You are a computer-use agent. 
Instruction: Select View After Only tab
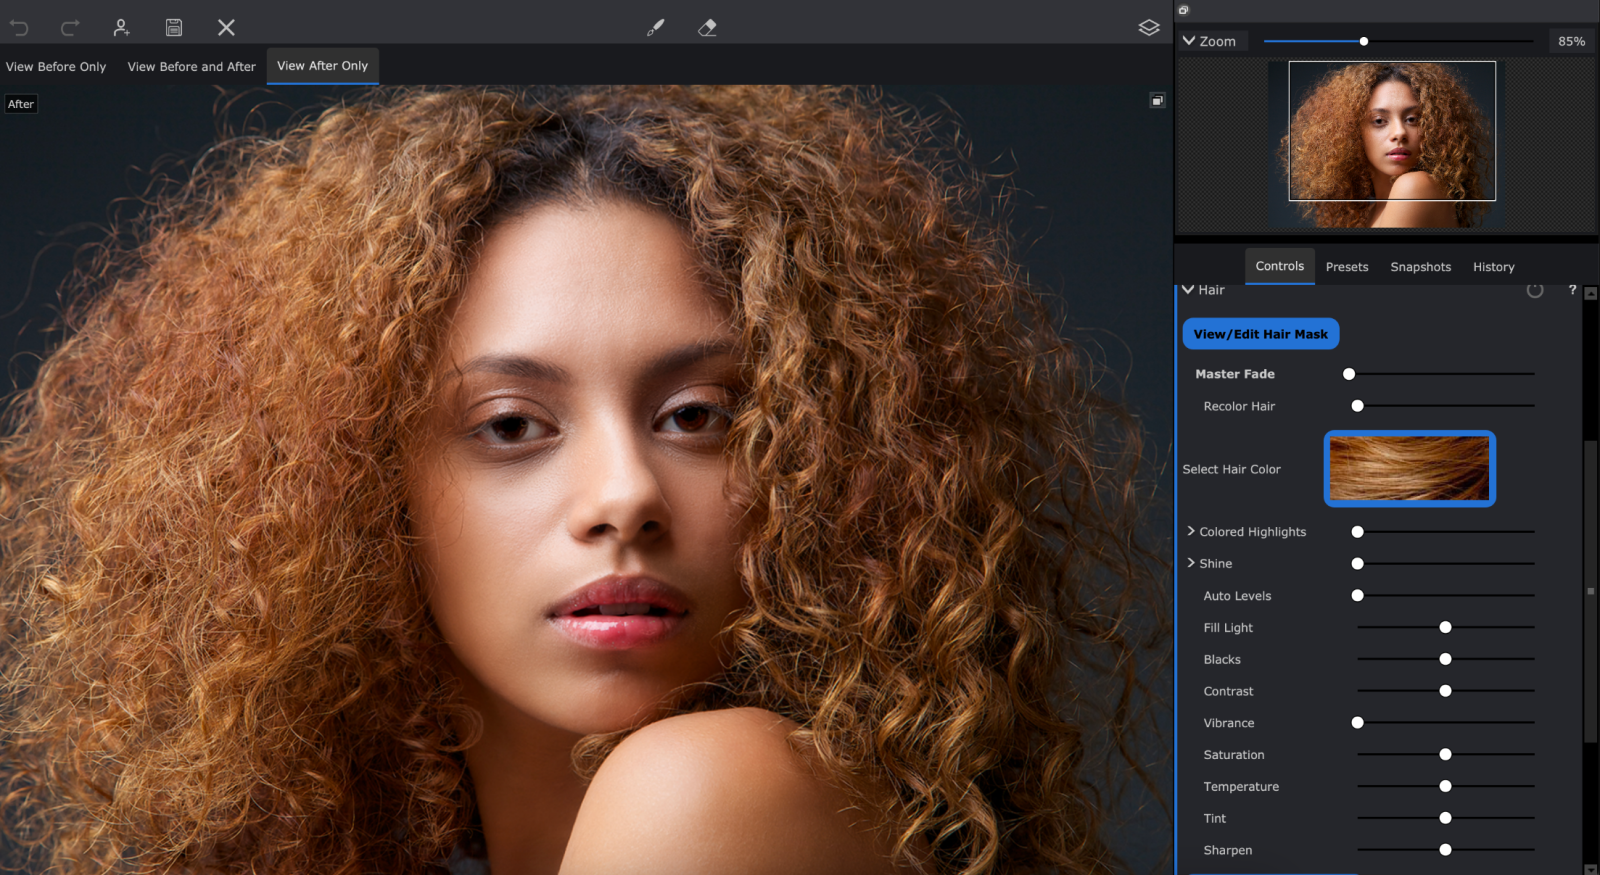point(322,66)
